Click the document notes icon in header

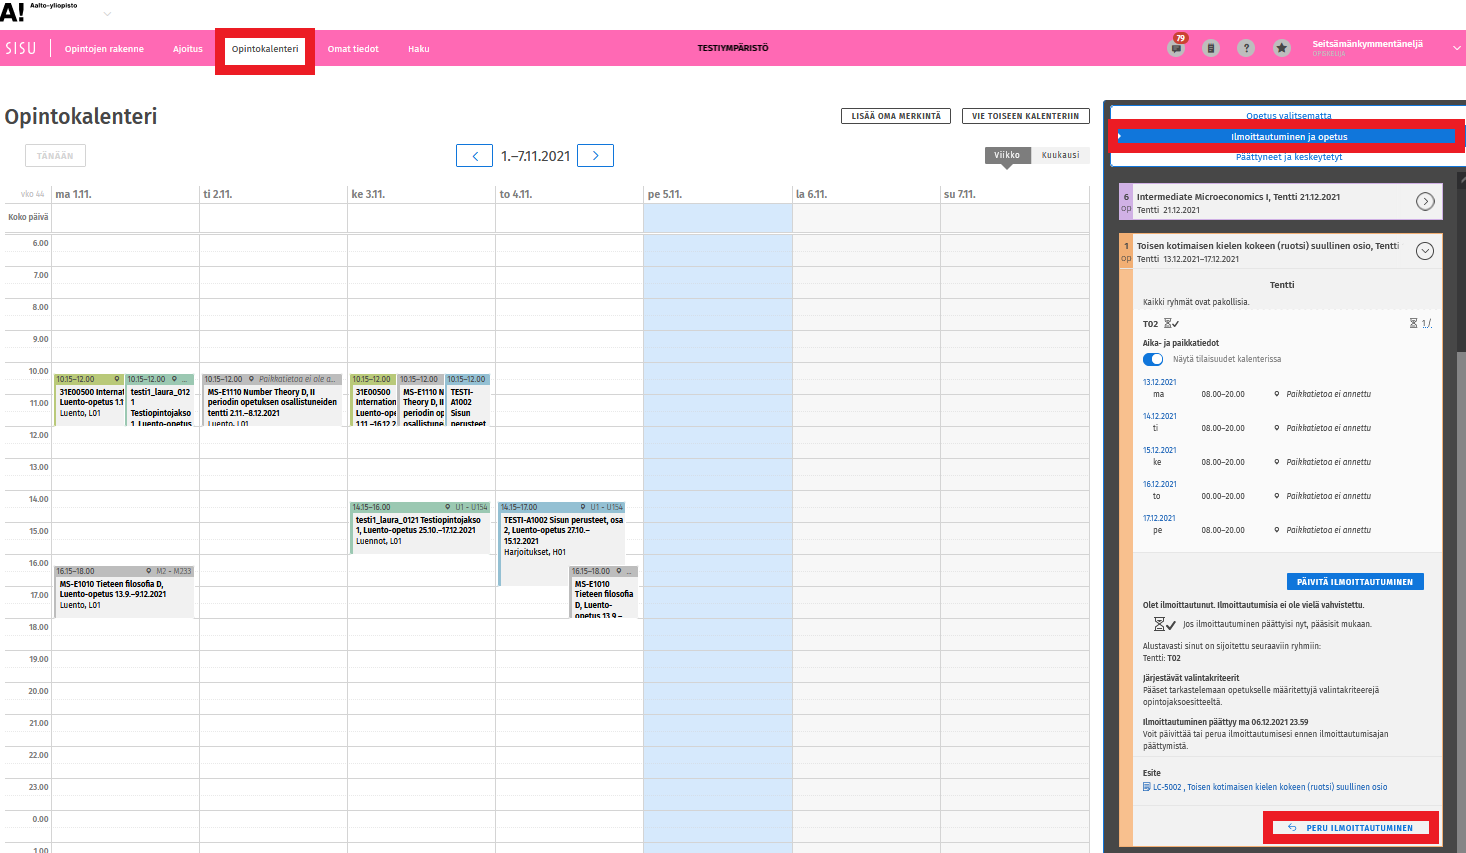[x=1211, y=48]
